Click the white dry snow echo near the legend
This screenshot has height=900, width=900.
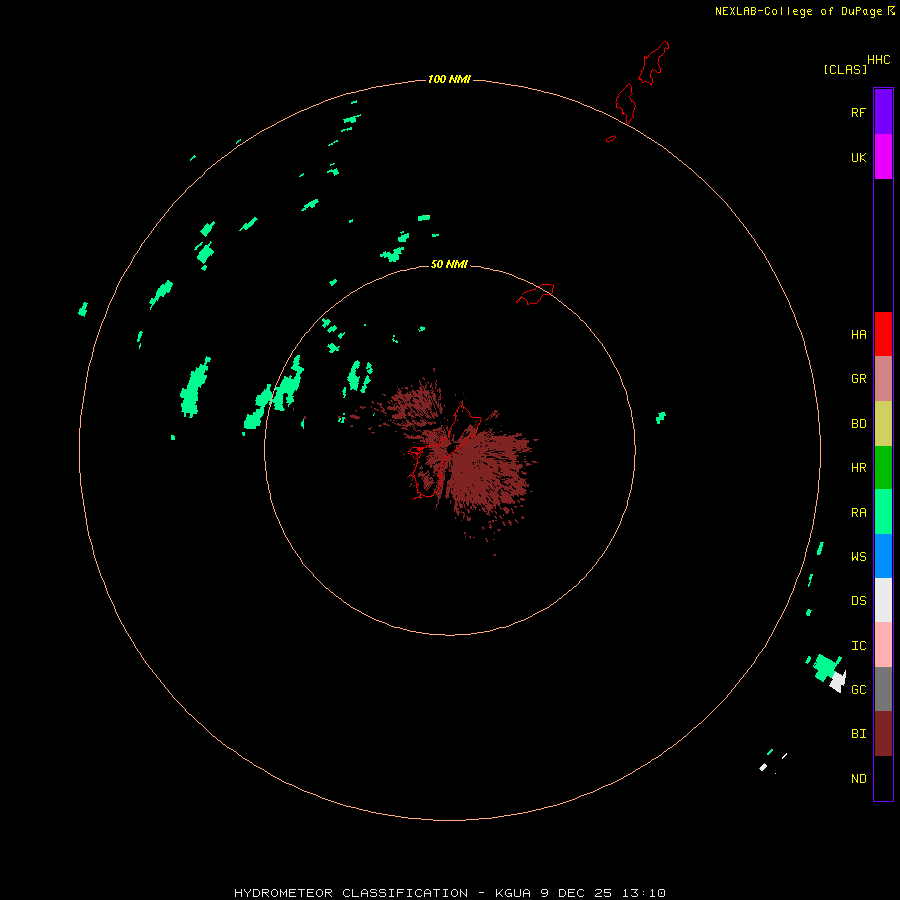(x=838, y=681)
